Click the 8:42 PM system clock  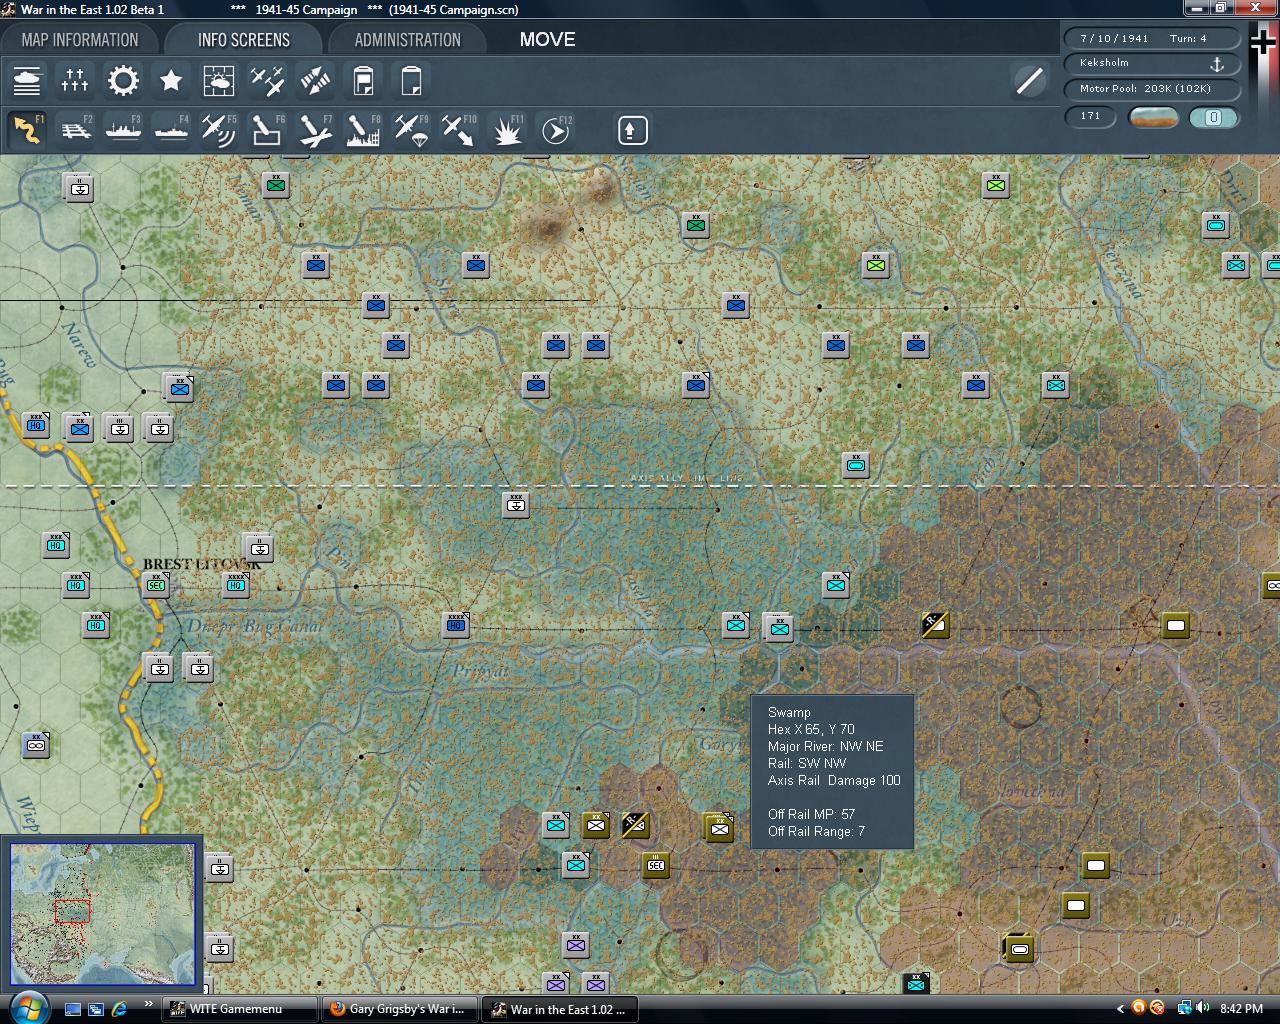1241,1009
